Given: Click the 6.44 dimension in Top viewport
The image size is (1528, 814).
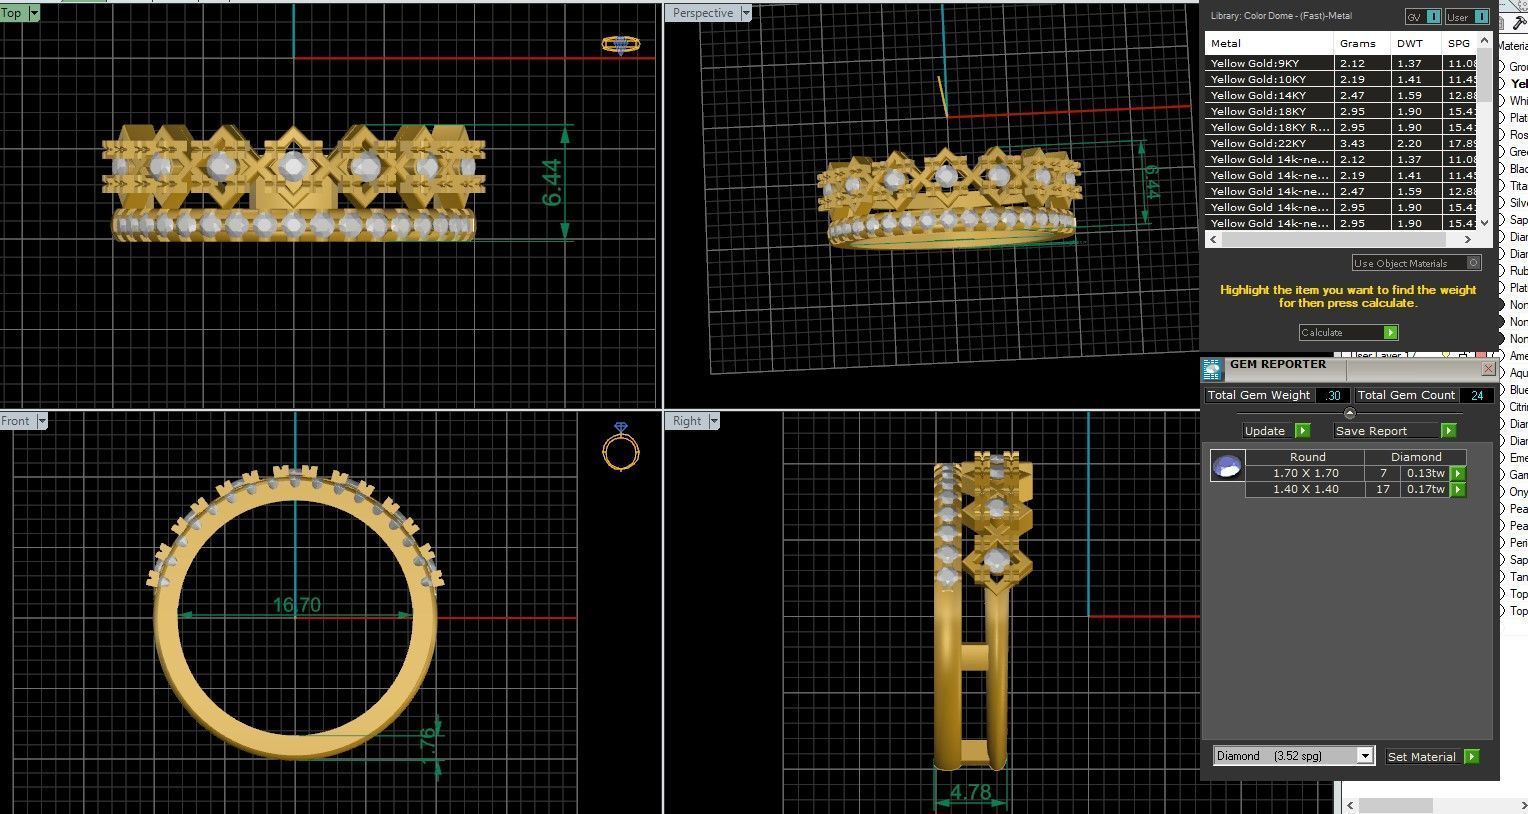Looking at the screenshot, I should point(552,182).
